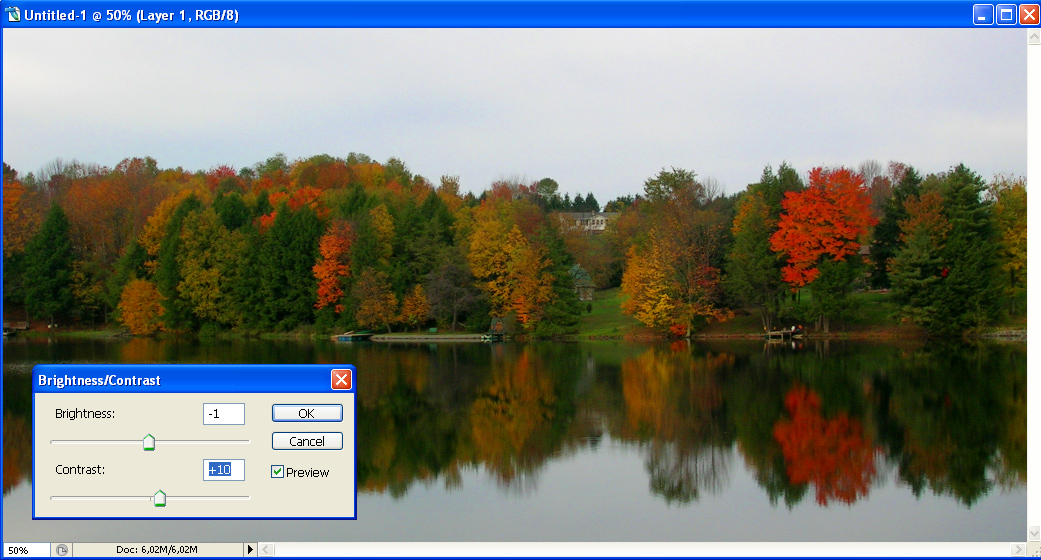Open the status bar info options arrow

[251, 550]
